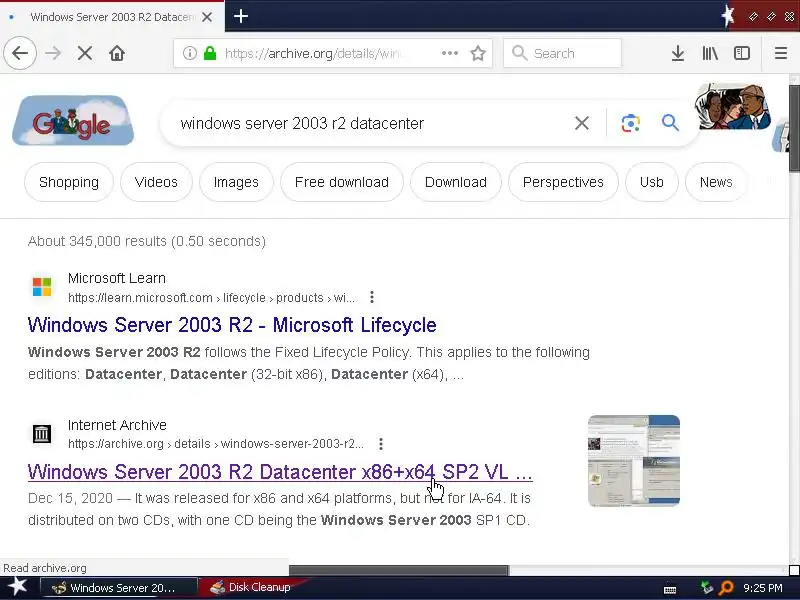Click the doodle artwork beside search bar
This screenshot has height=600, width=800.
point(733,107)
